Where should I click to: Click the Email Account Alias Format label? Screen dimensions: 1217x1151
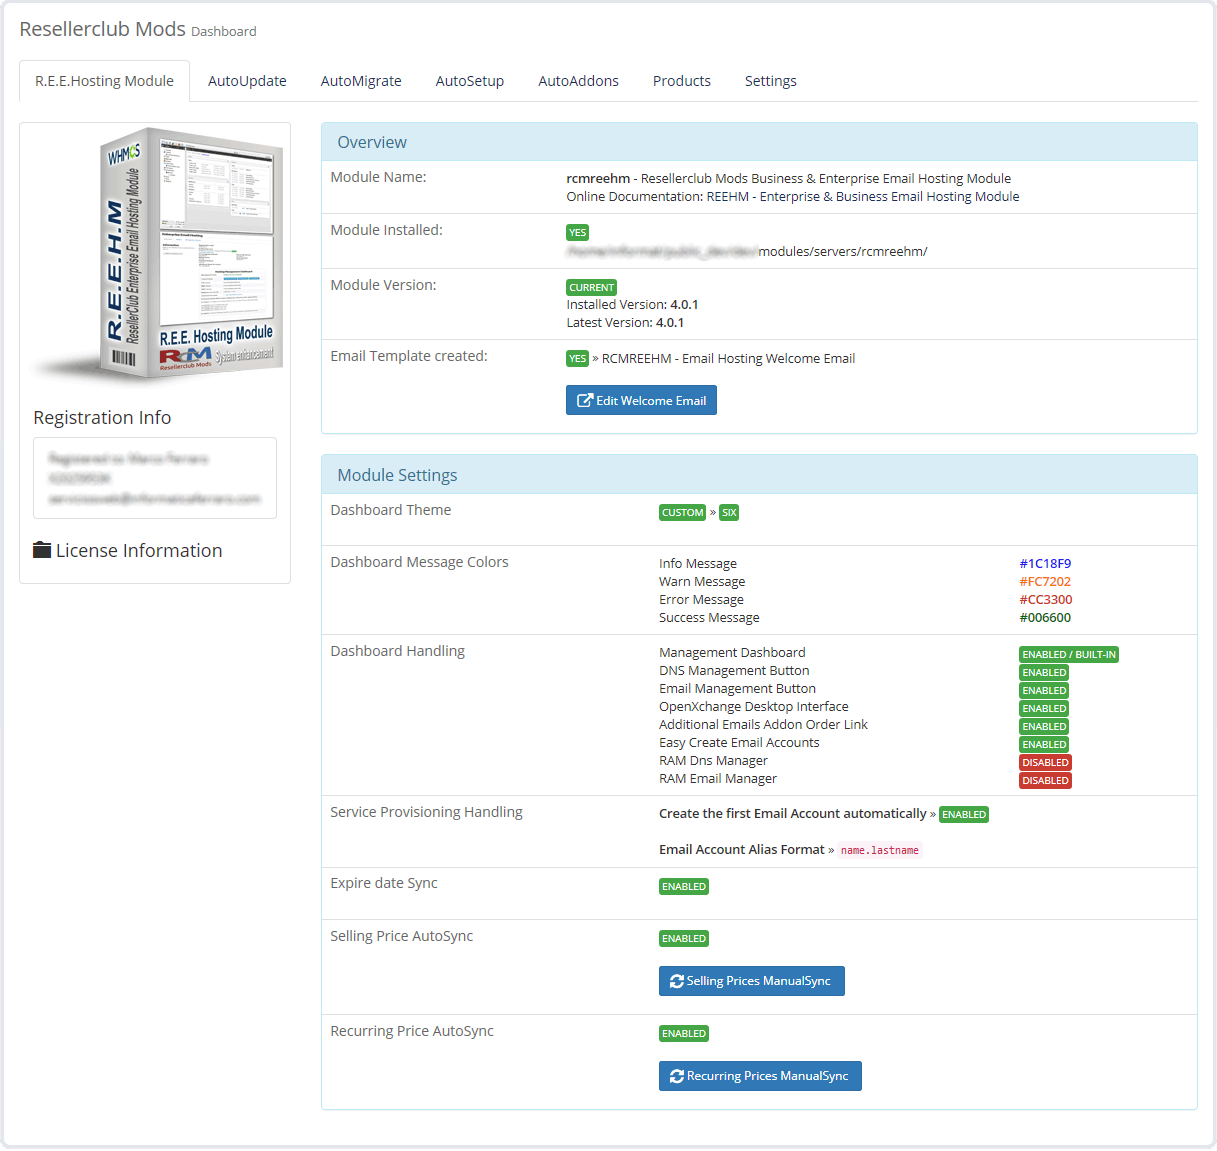[x=742, y=850]
